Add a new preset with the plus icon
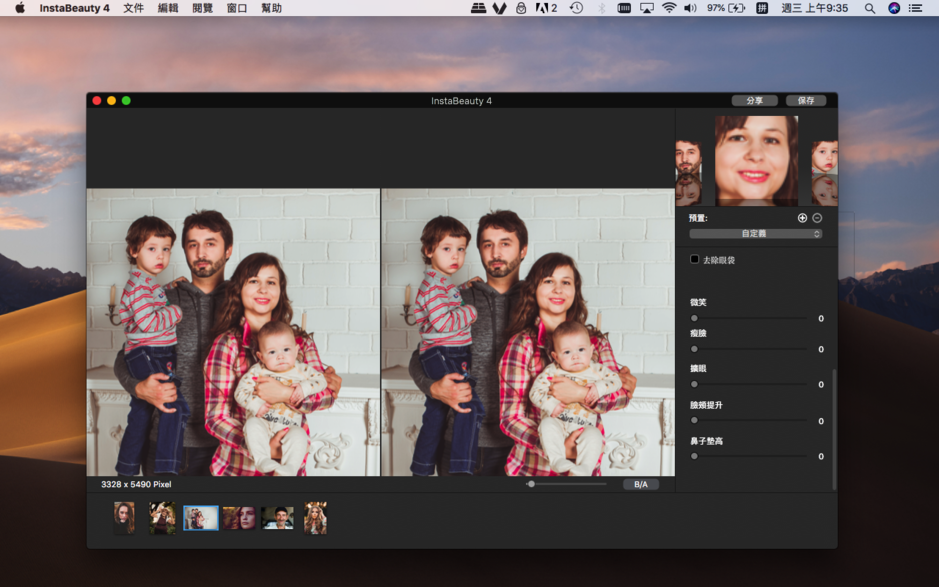The height and width of the screenshot is (587, 939). (803, 216)
